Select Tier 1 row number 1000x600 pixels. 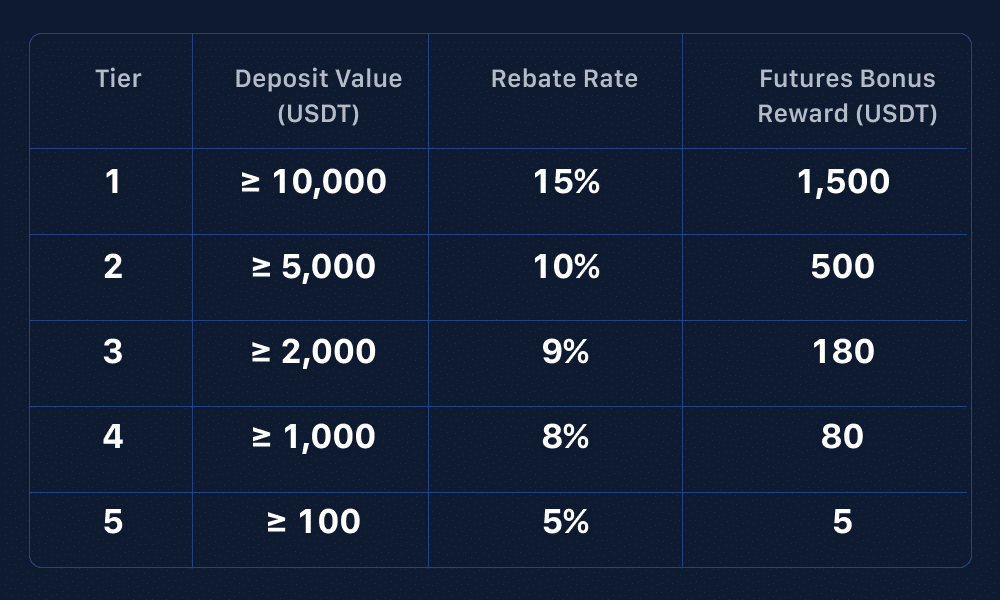(x=112, y=181)
